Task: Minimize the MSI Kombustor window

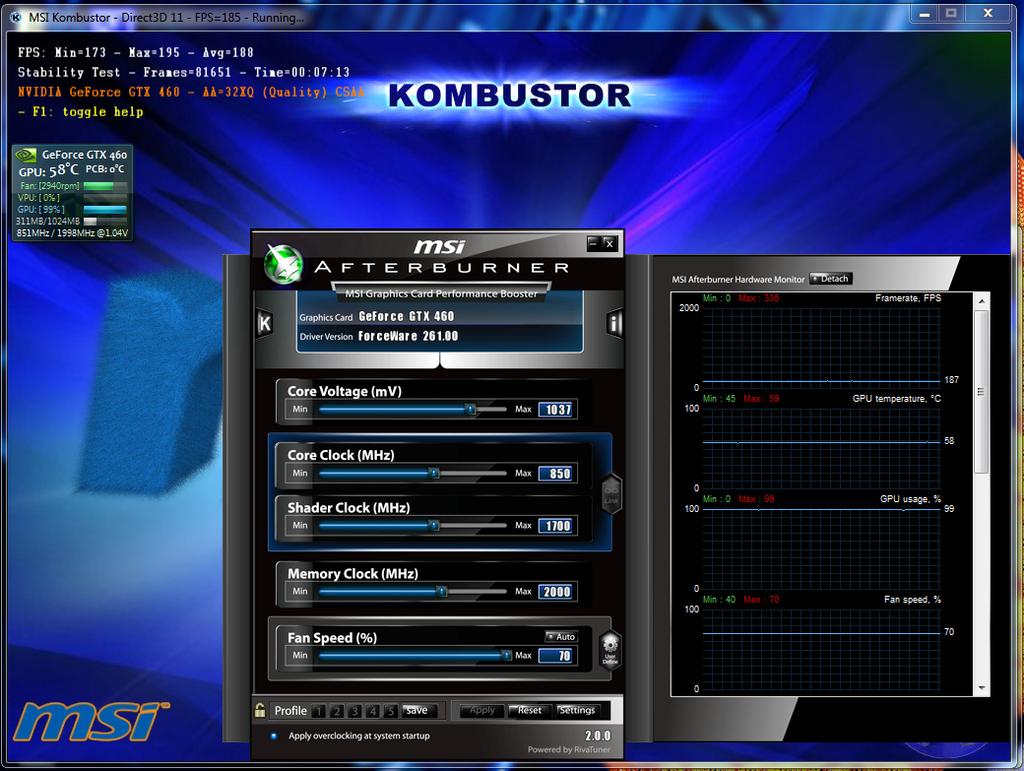Action: coord(925,14)
